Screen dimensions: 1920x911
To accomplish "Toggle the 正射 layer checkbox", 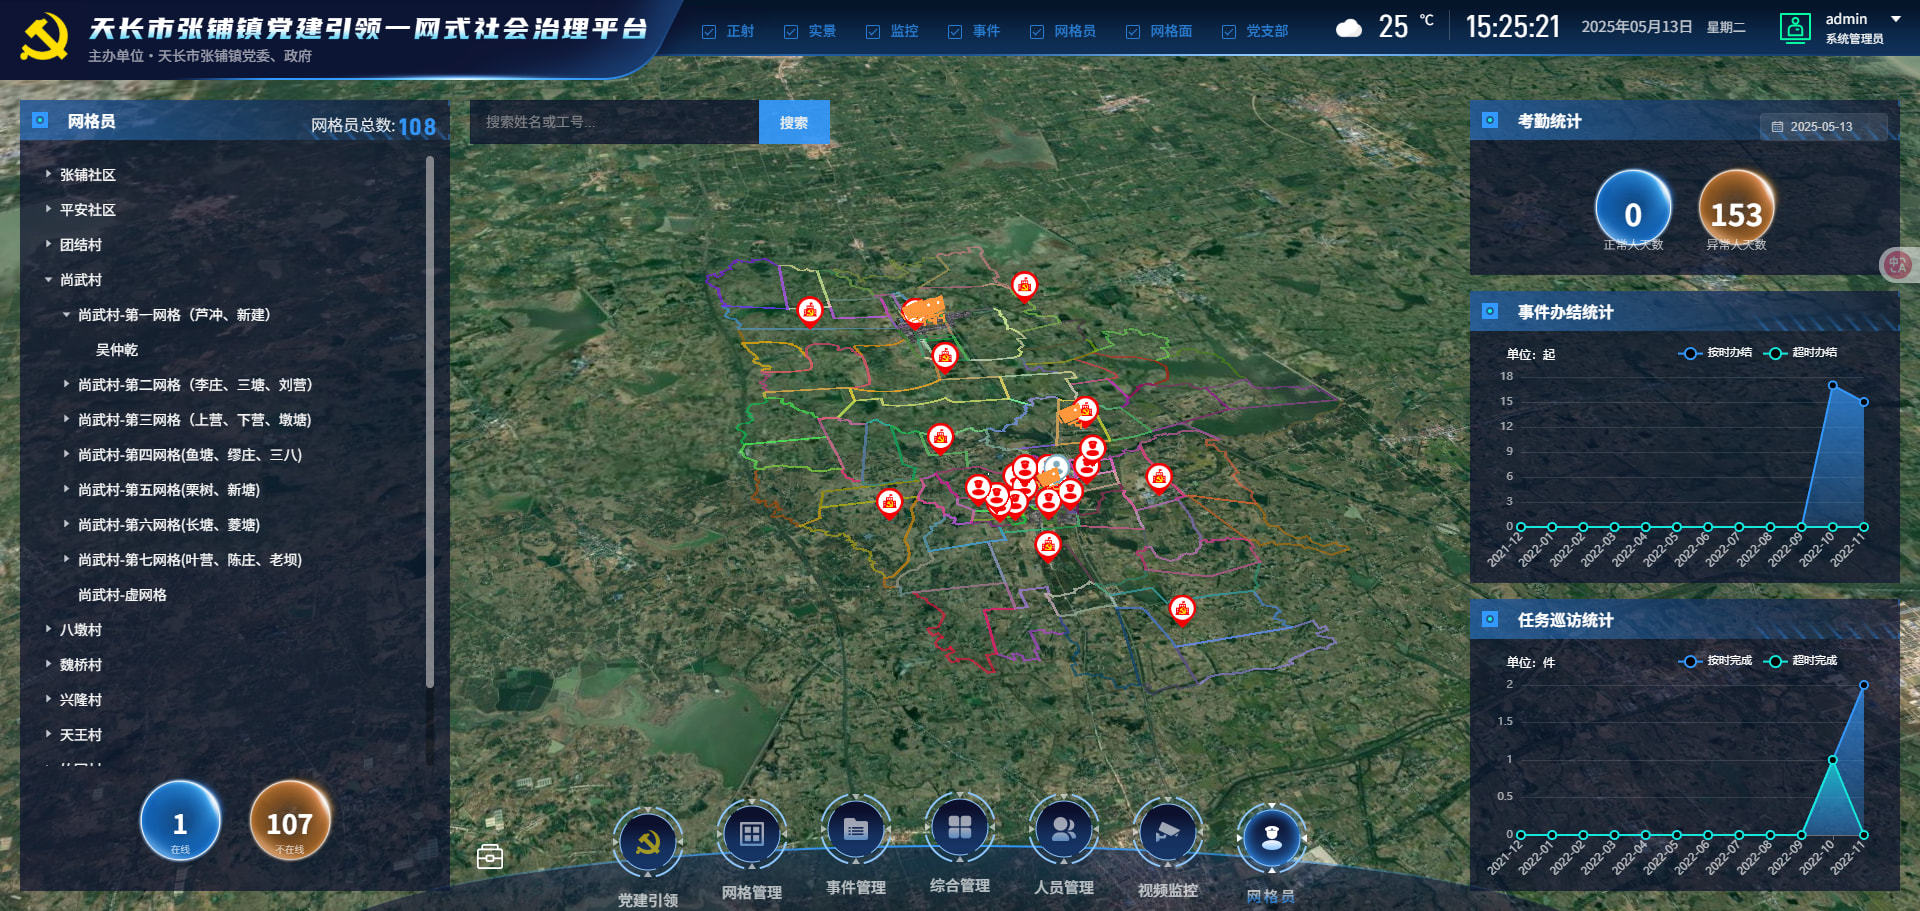I will coord(709,32).
